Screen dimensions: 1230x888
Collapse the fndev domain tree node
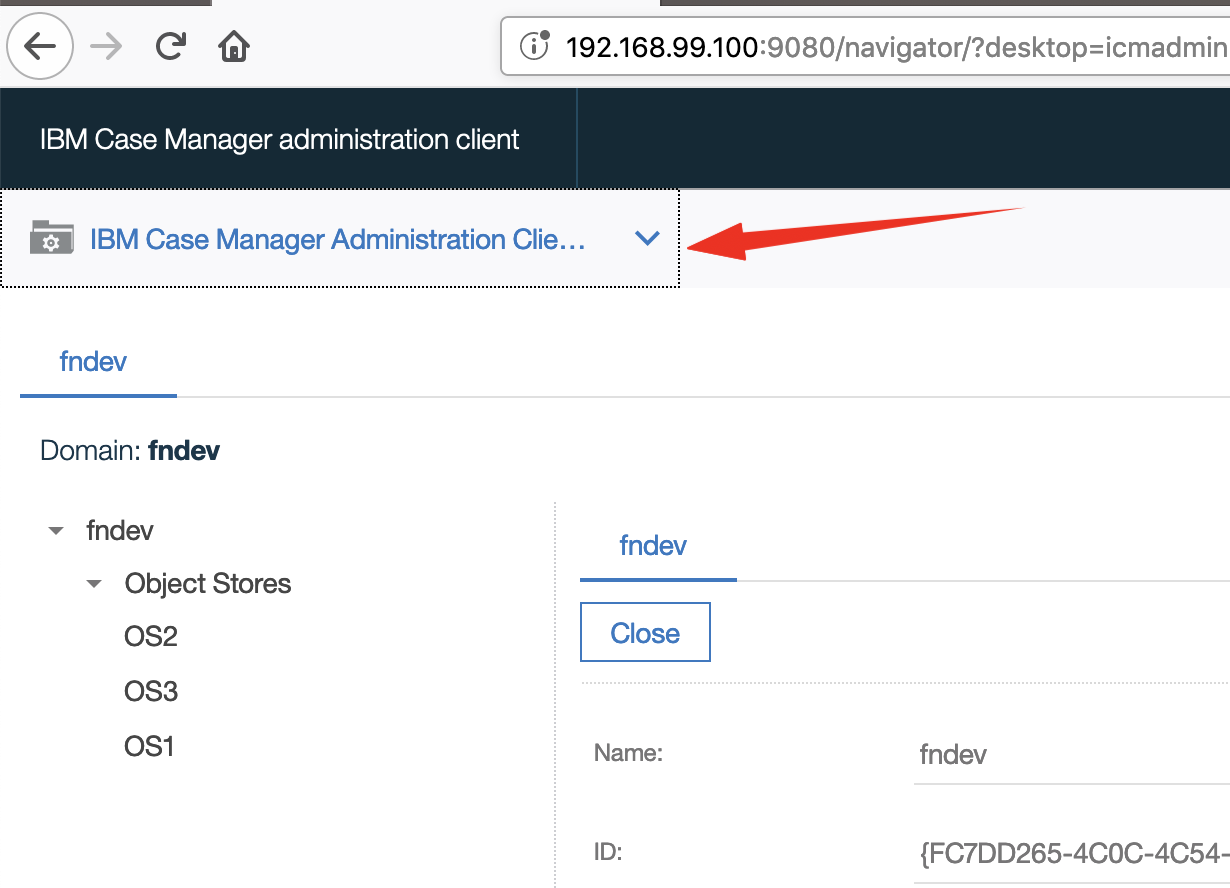coord(55,530)
